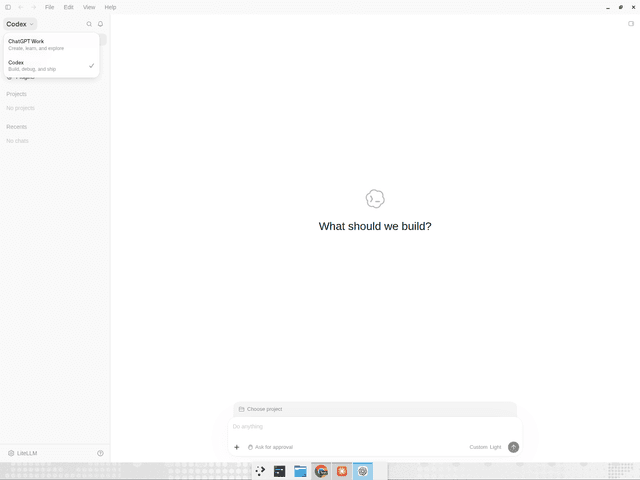Click 'What should we build?' heading
This screenshot has height=480, width=640.
click(x=375, y=226)
